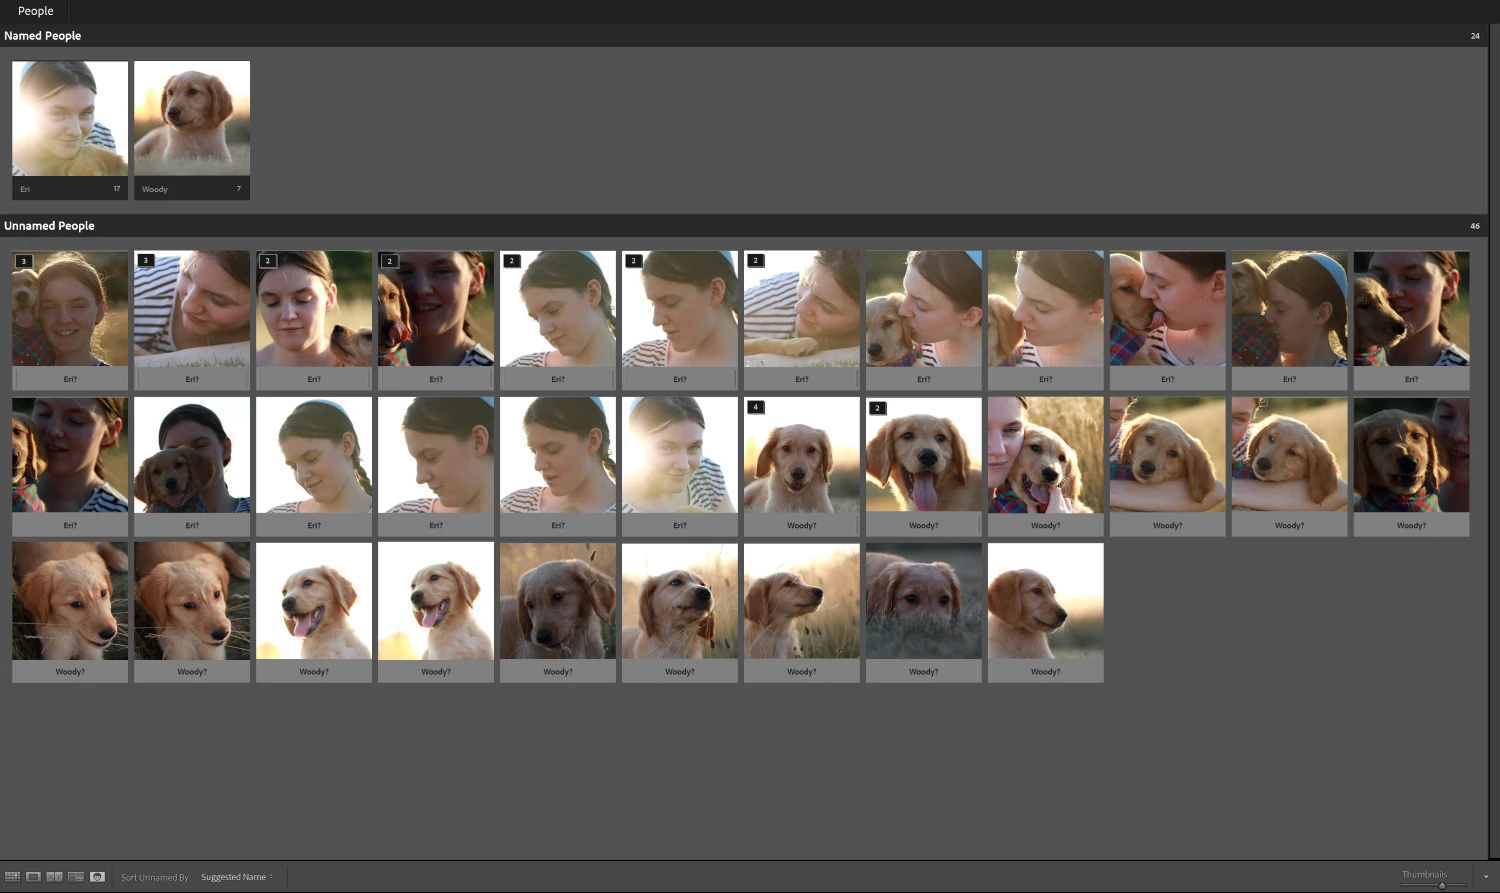Confirm 'Eri?' name on first unnamed face
This screenshot has height=893, width=1500.
click(x=70, y=379)
